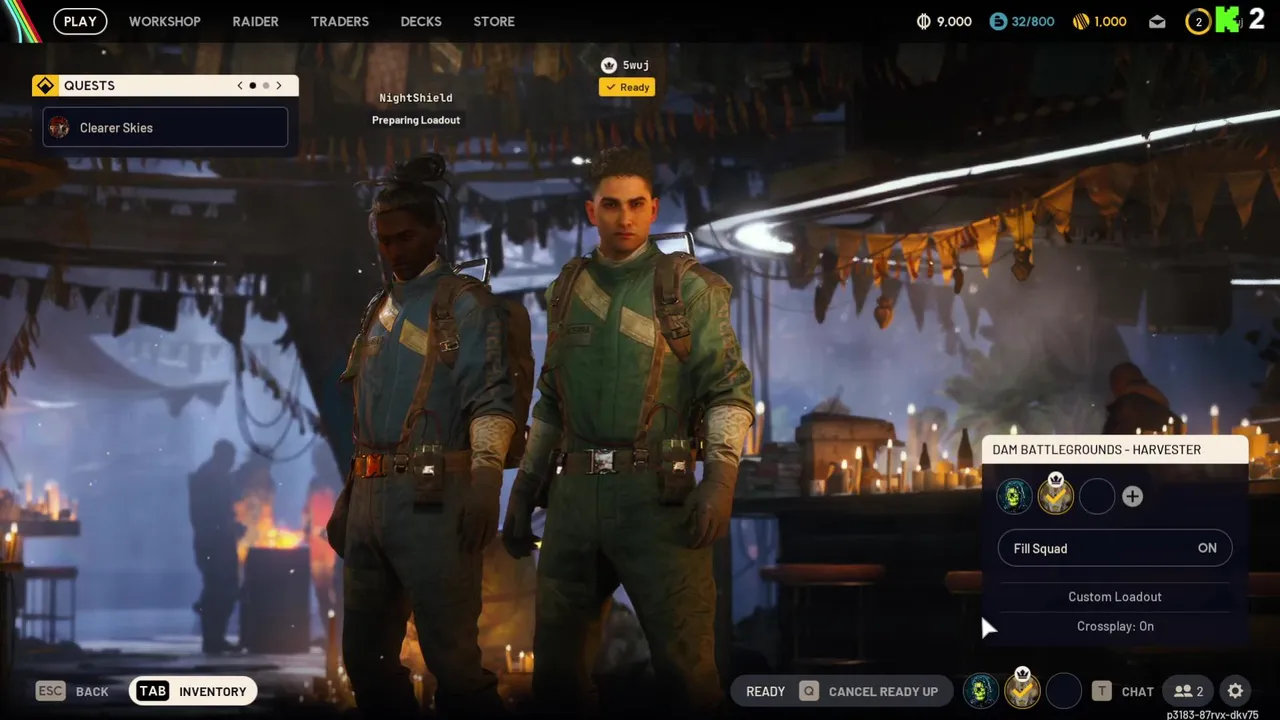The image size is (1280, 720).
Task: Go to next quest with right arrow
Action: [x=279, y=86]
